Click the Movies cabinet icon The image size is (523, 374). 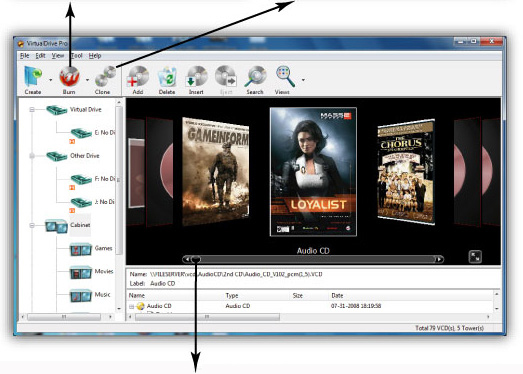(81, 272)
